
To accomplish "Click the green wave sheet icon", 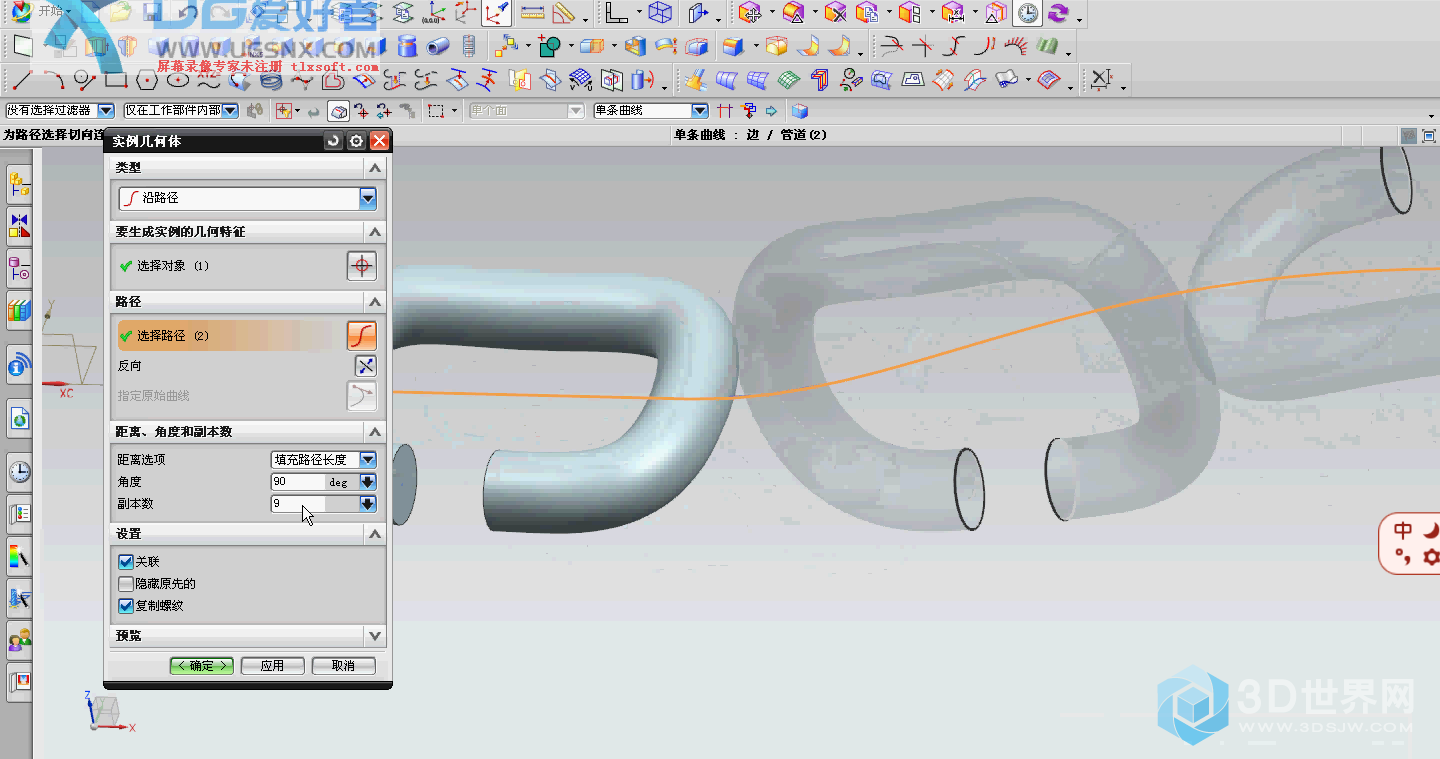I will coord(1048,46).
